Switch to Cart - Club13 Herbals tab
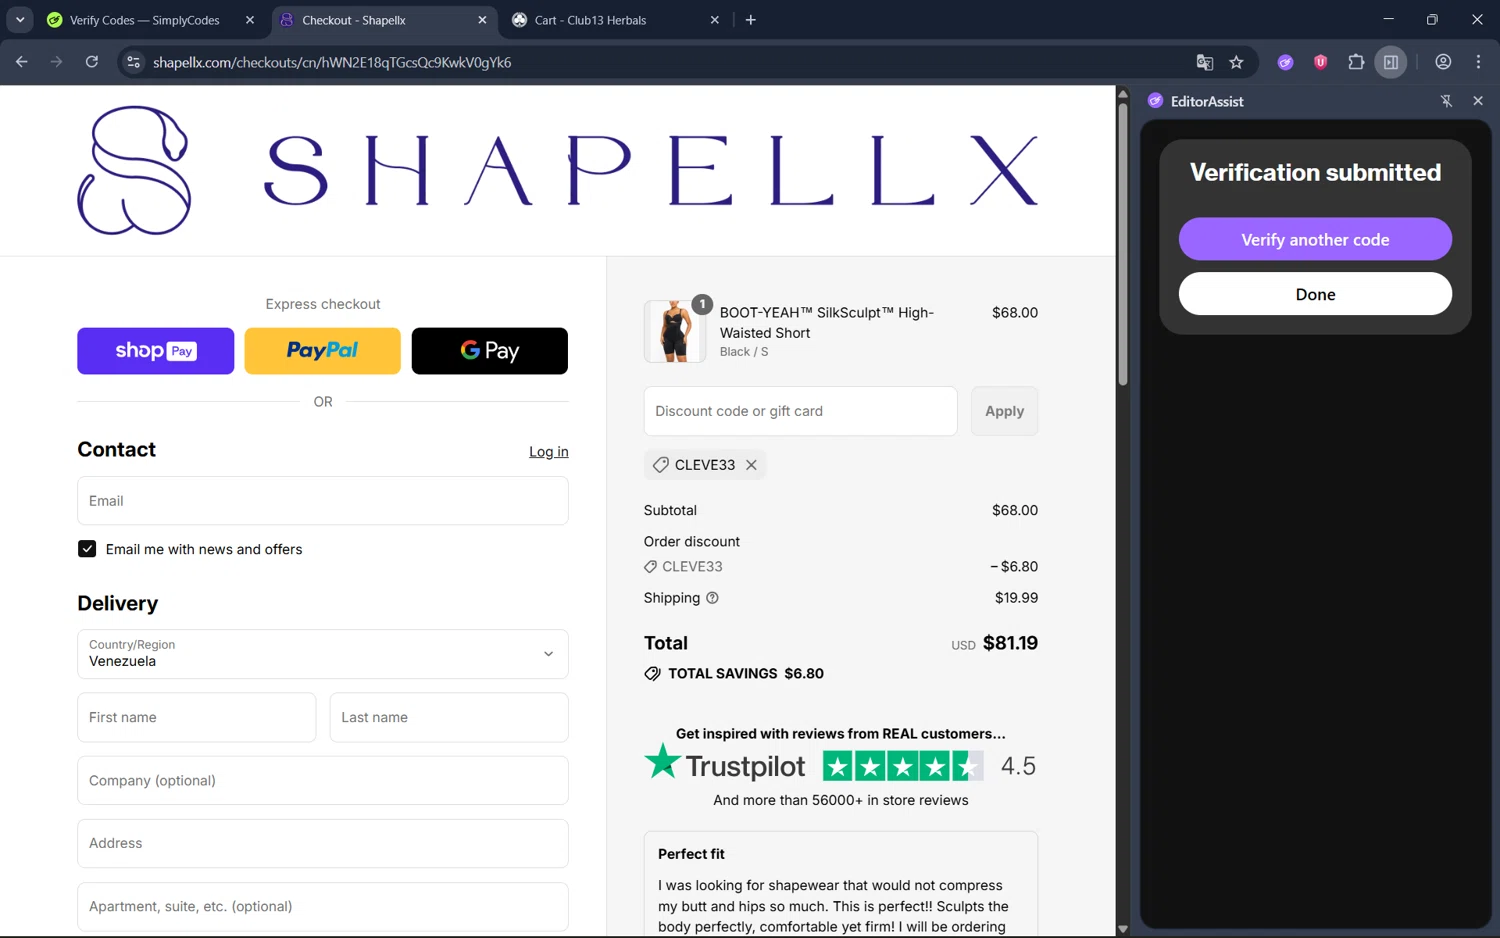The height and width of the screenshot is (938, 1500). click(614, 20)
